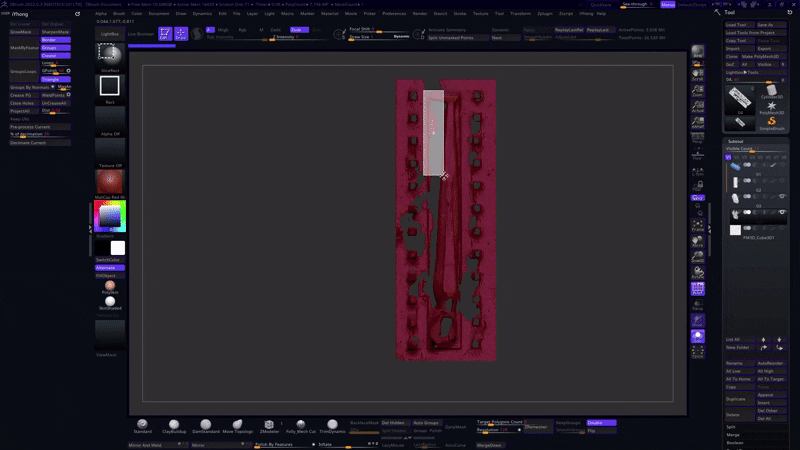Click the Close Holes button
Screen dimensions: 800x450
[23, 103]
